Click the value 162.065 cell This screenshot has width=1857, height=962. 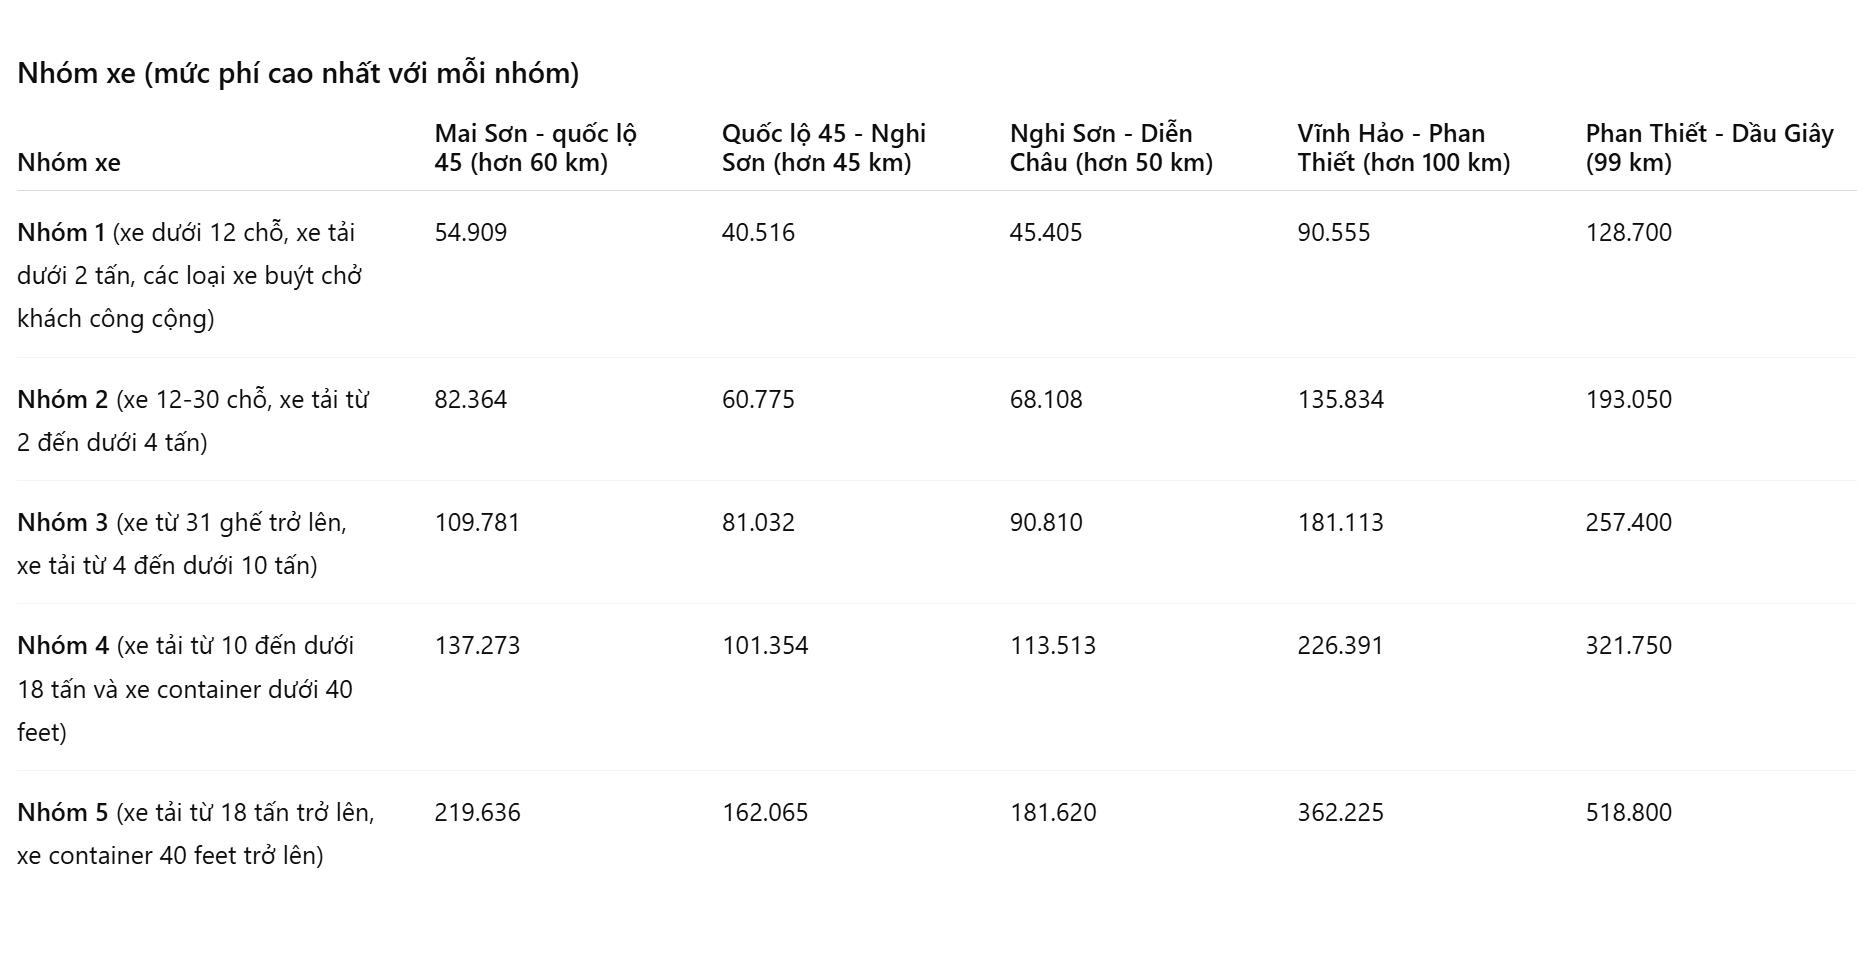coord(765,812)
